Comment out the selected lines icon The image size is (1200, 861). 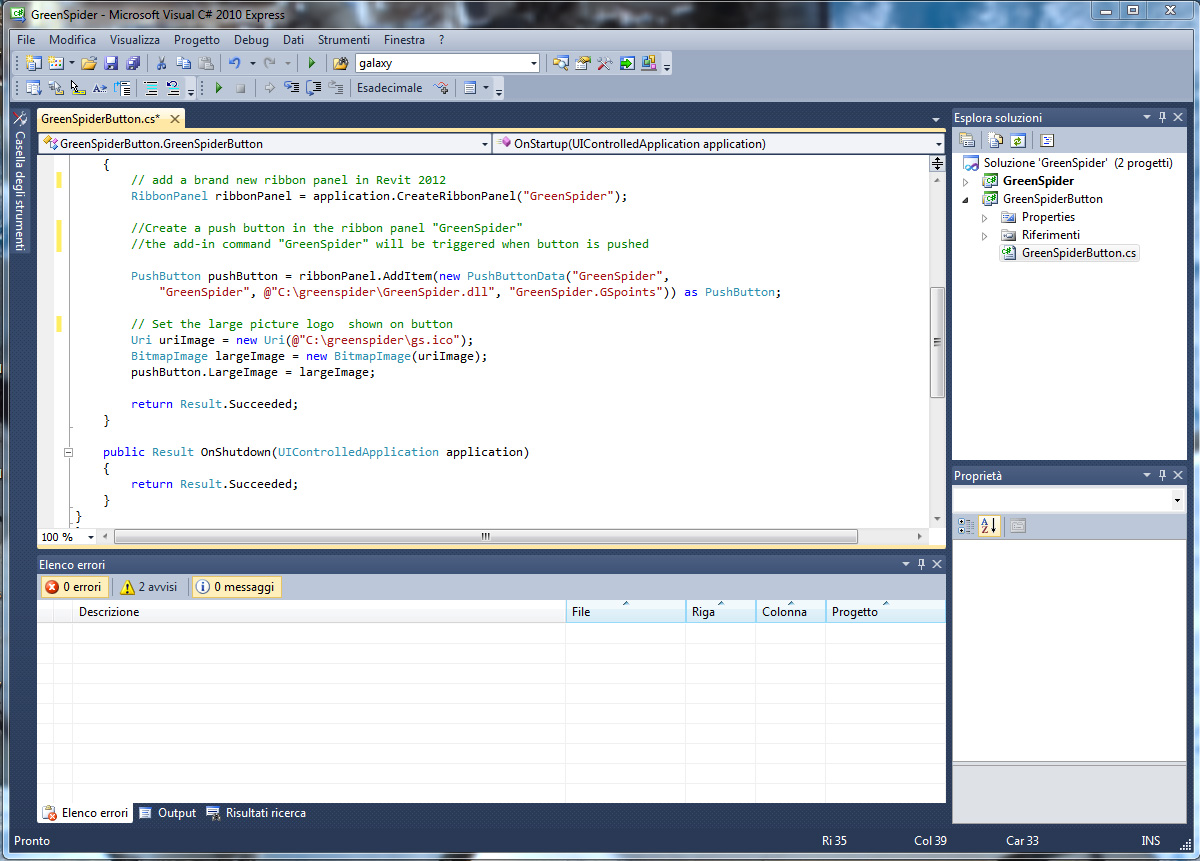click(x=151, y=88)
